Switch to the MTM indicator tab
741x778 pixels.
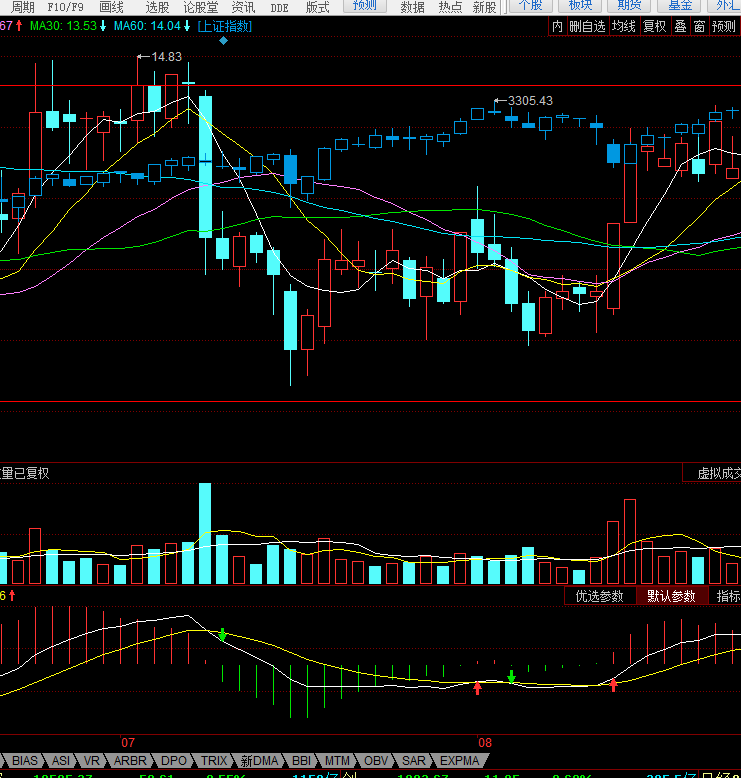coord(337,760)
